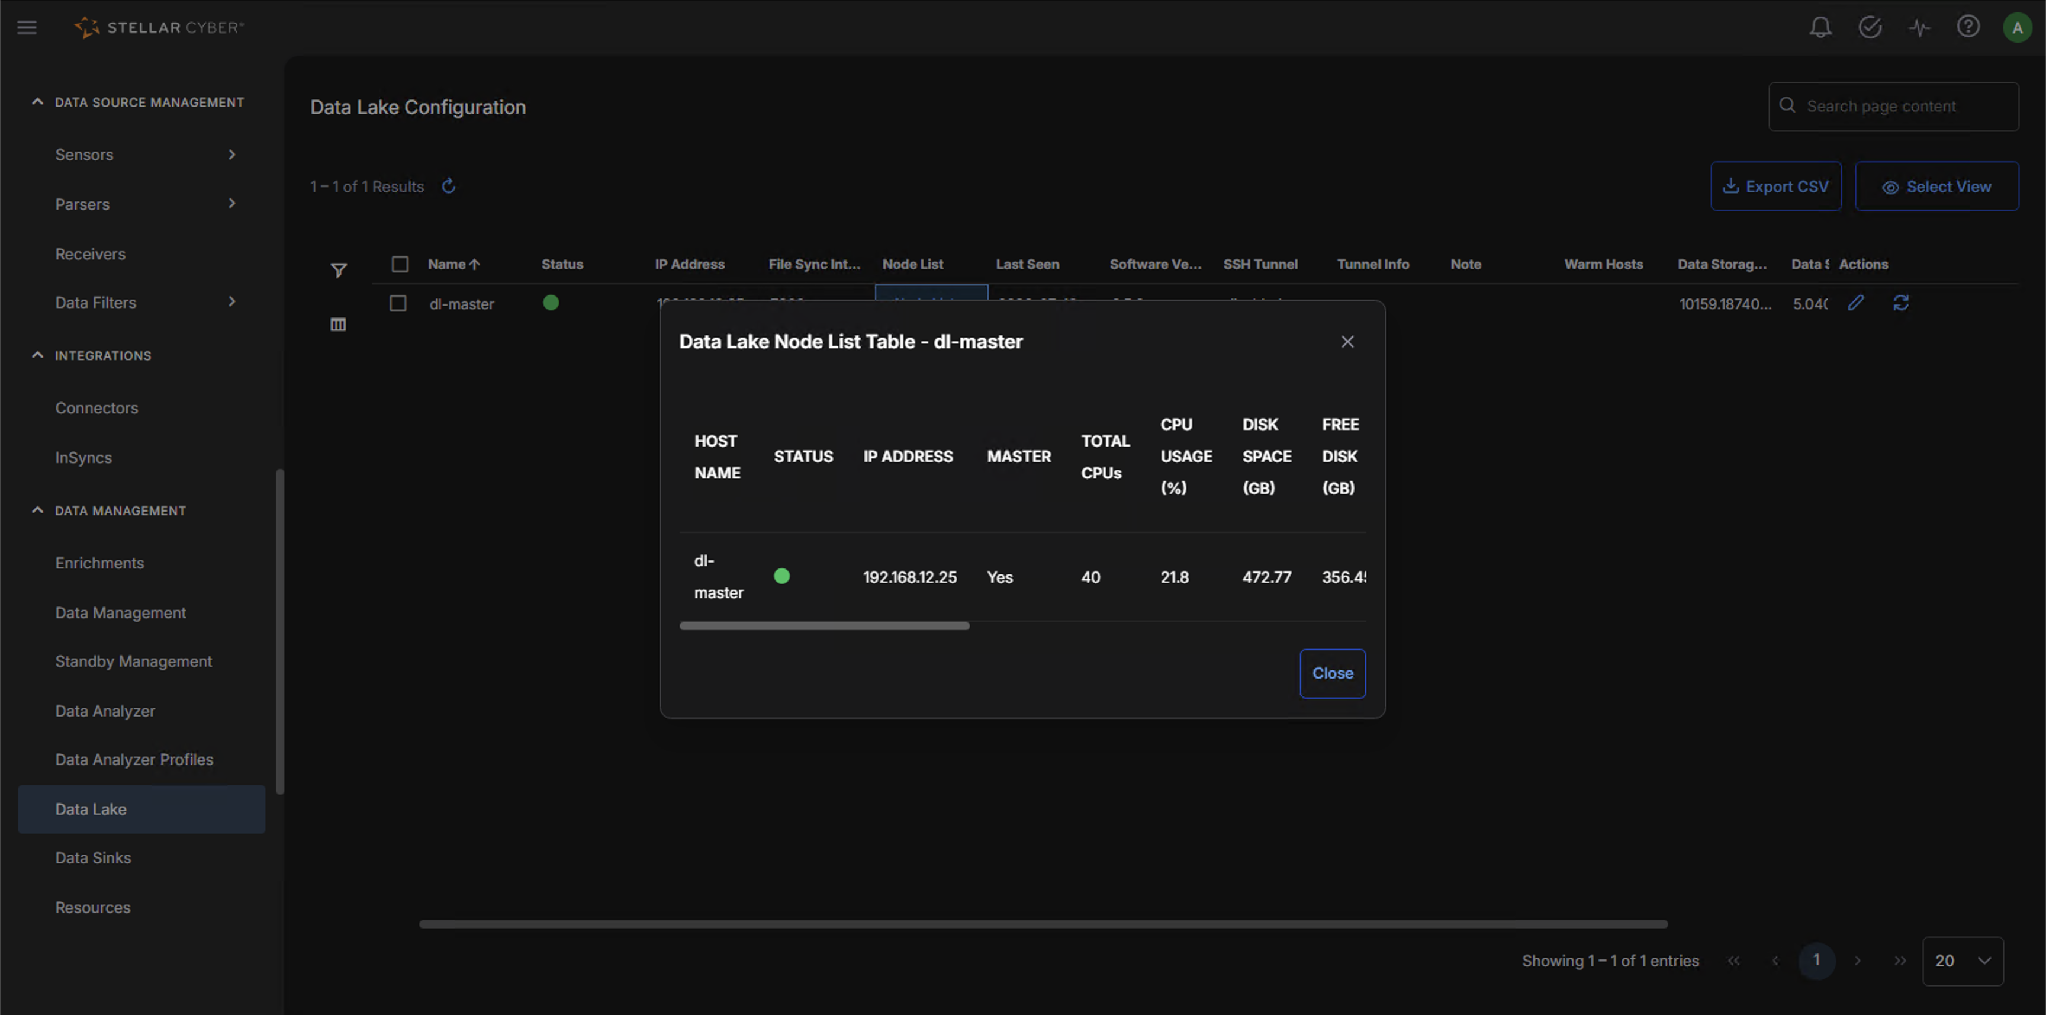Collapse the Data Management section

38,510
